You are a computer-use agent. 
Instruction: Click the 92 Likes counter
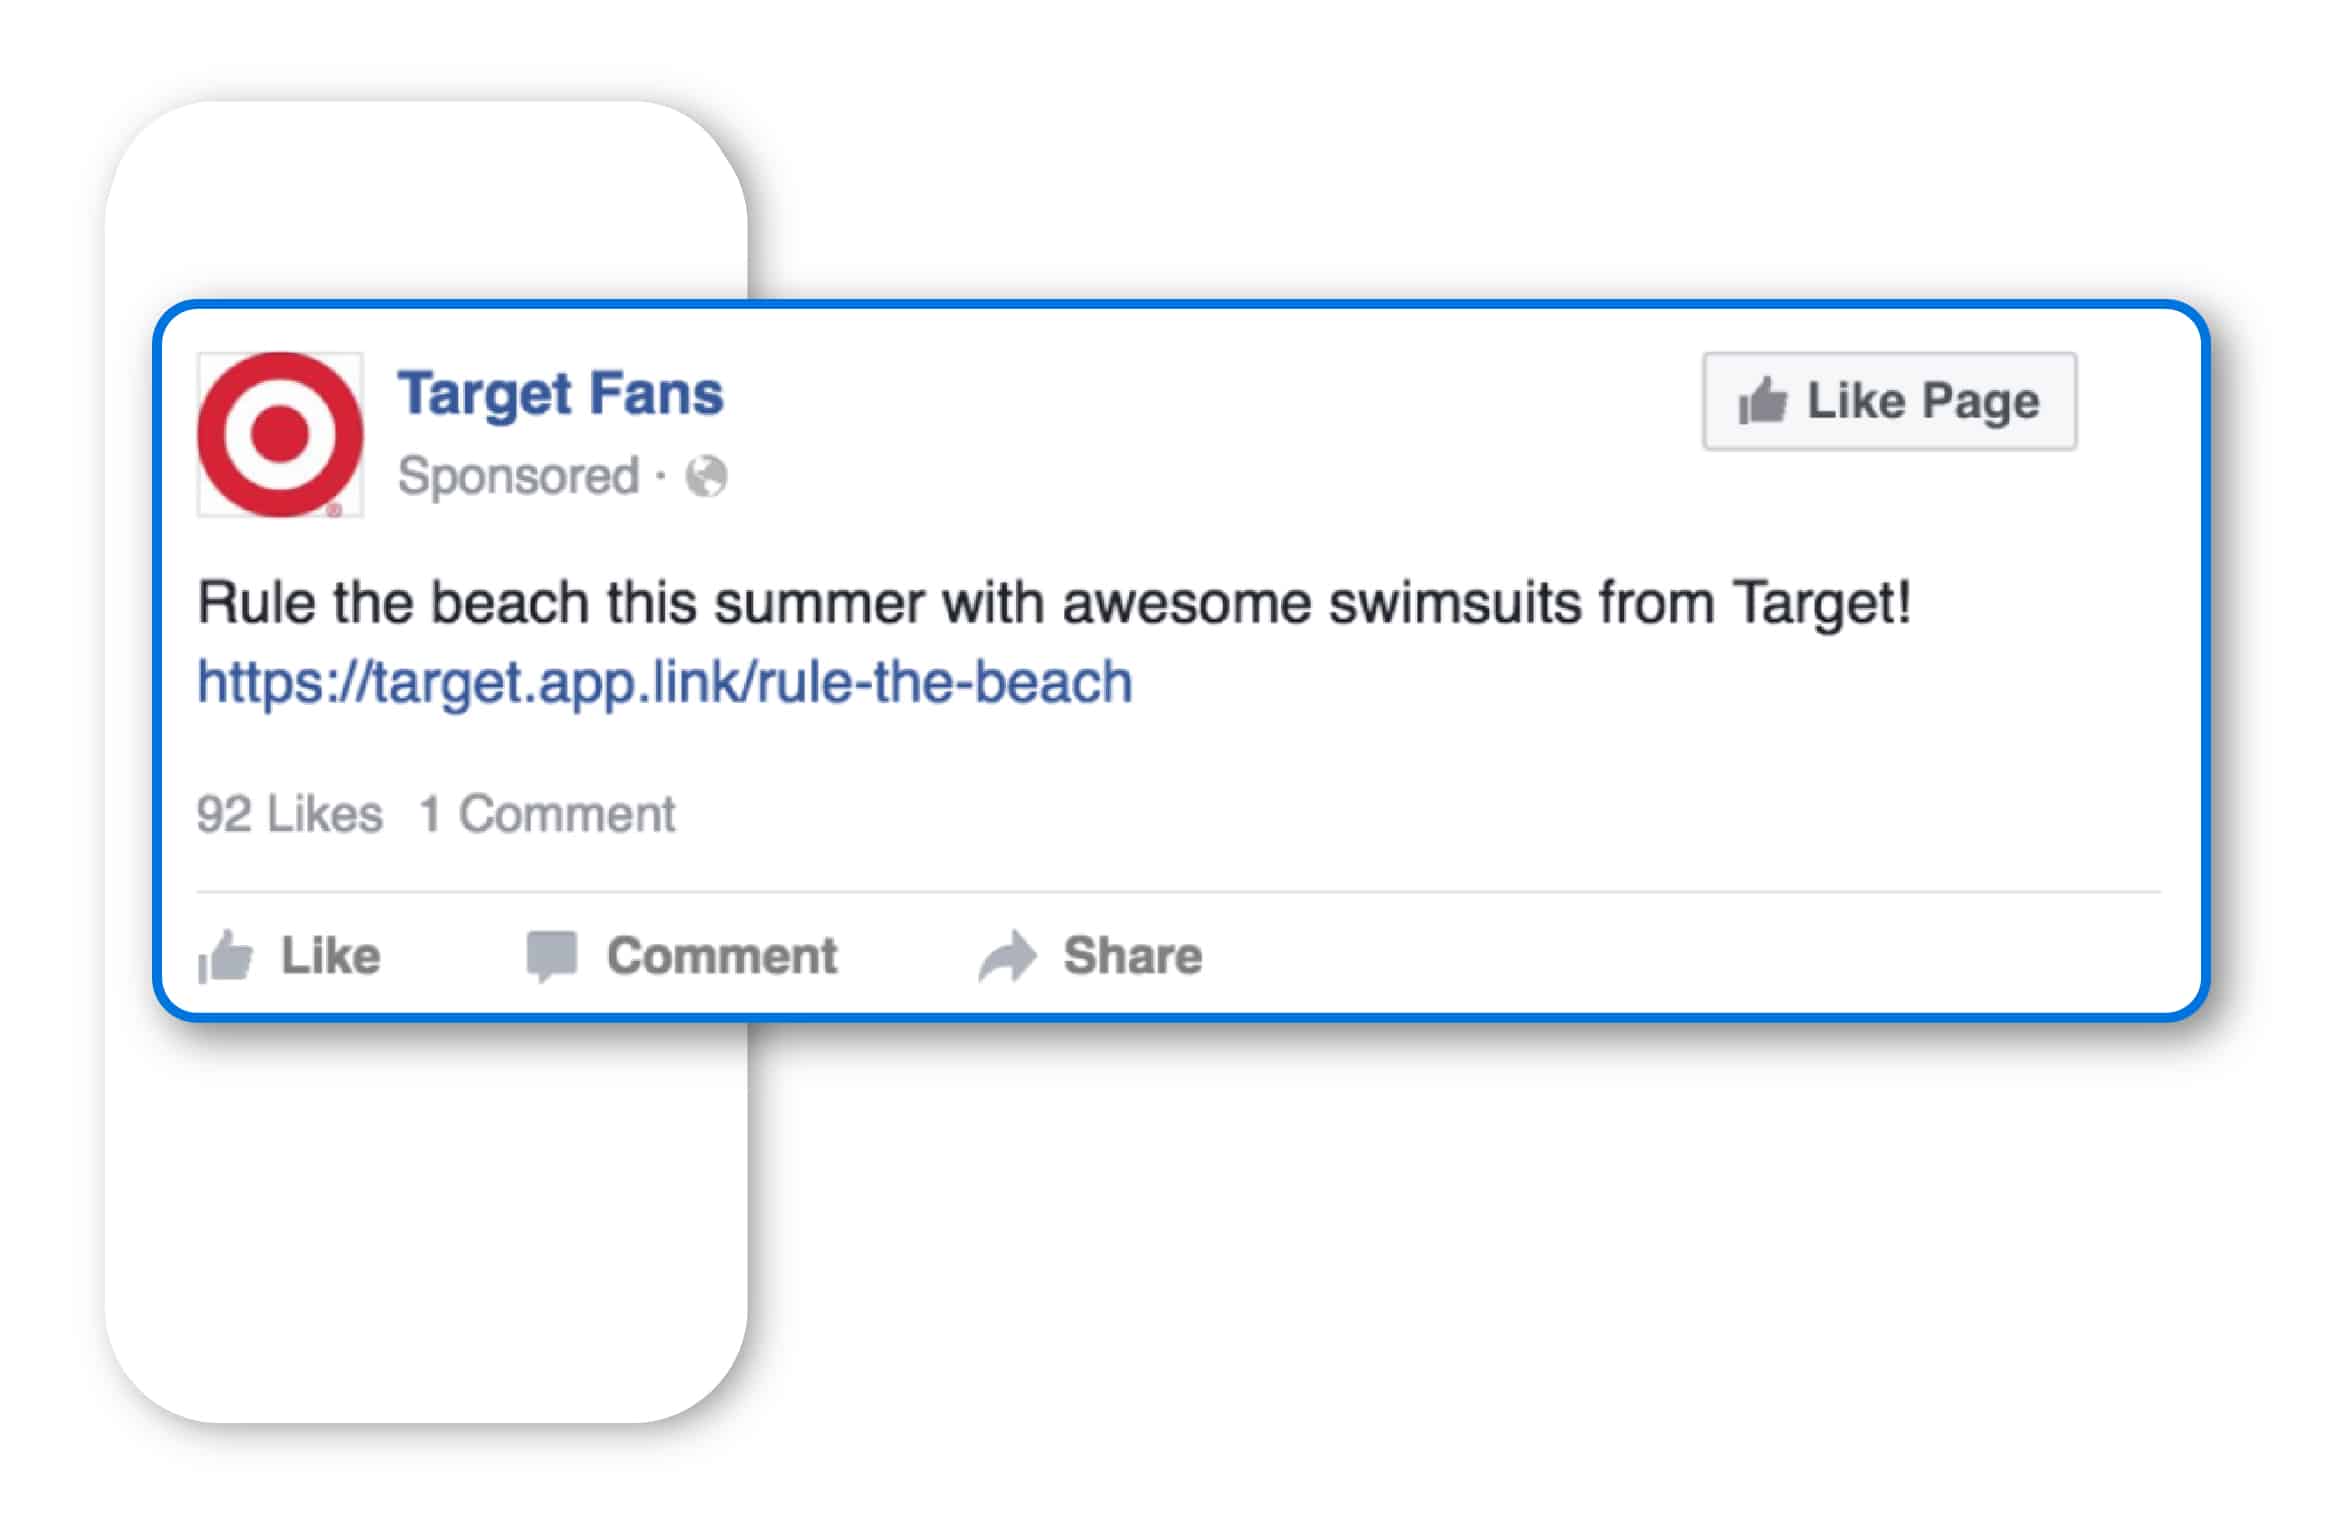(289, 812)
